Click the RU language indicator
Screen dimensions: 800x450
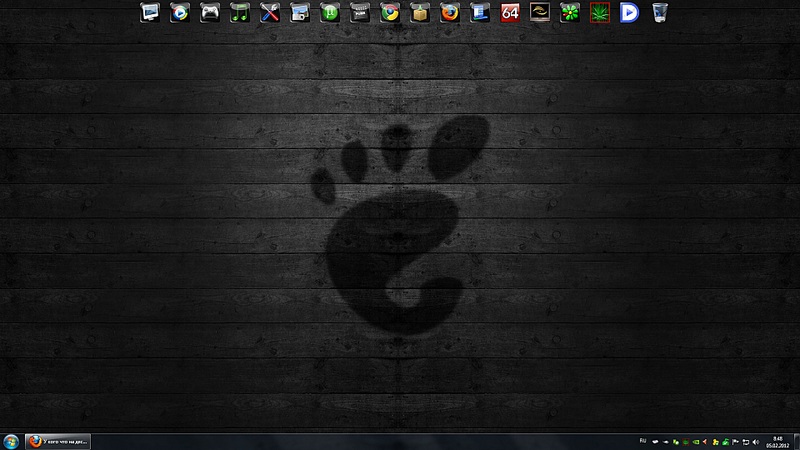tap(643, 441)
